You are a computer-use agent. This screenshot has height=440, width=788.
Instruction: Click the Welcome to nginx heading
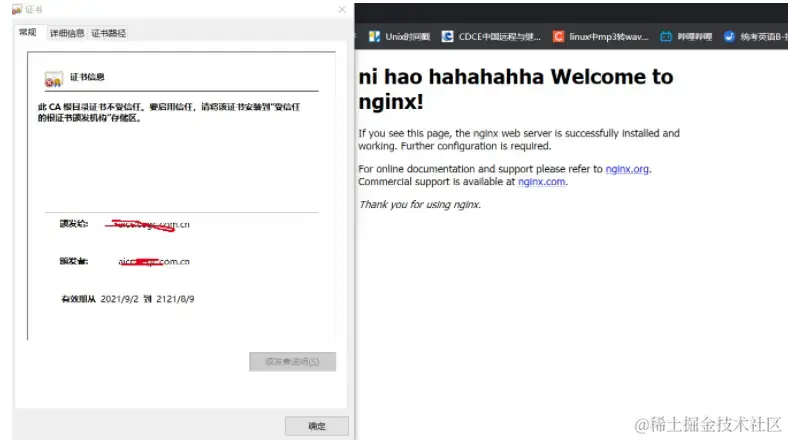click(516, 89)
